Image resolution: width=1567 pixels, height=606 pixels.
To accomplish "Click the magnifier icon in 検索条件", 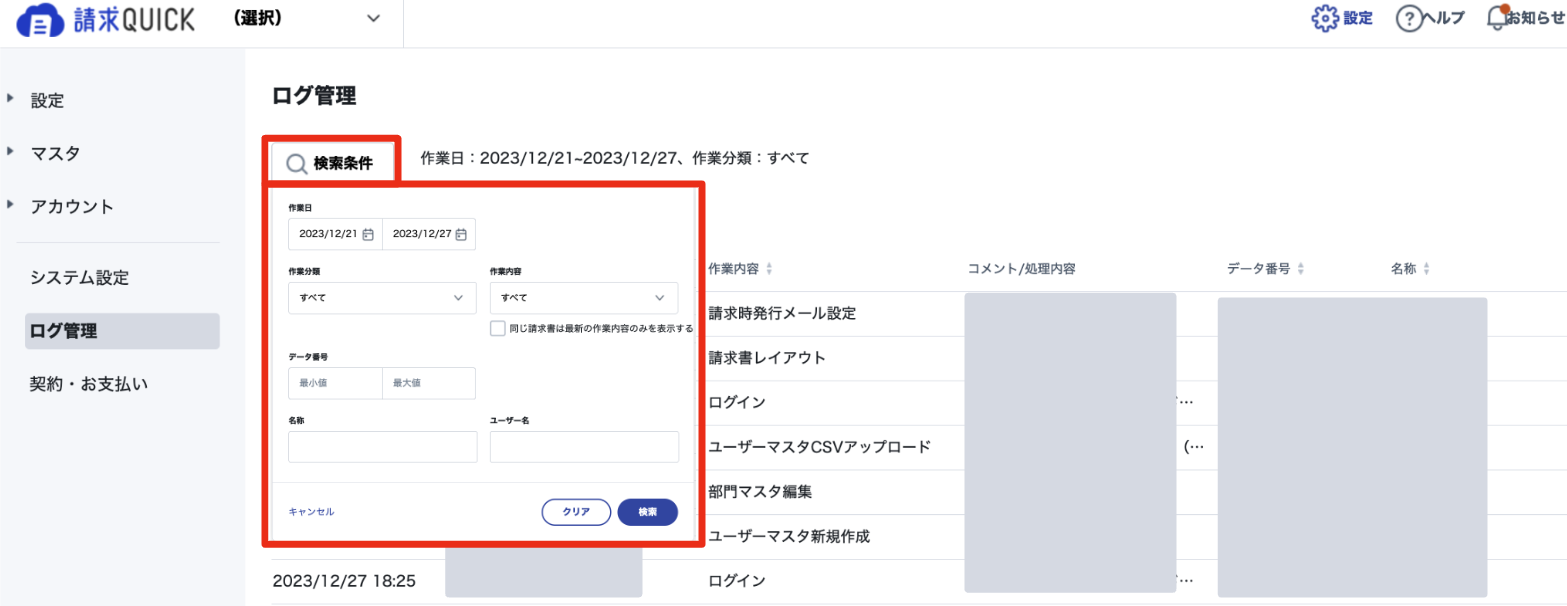I will pyautogui.click(x=296, y=164).
